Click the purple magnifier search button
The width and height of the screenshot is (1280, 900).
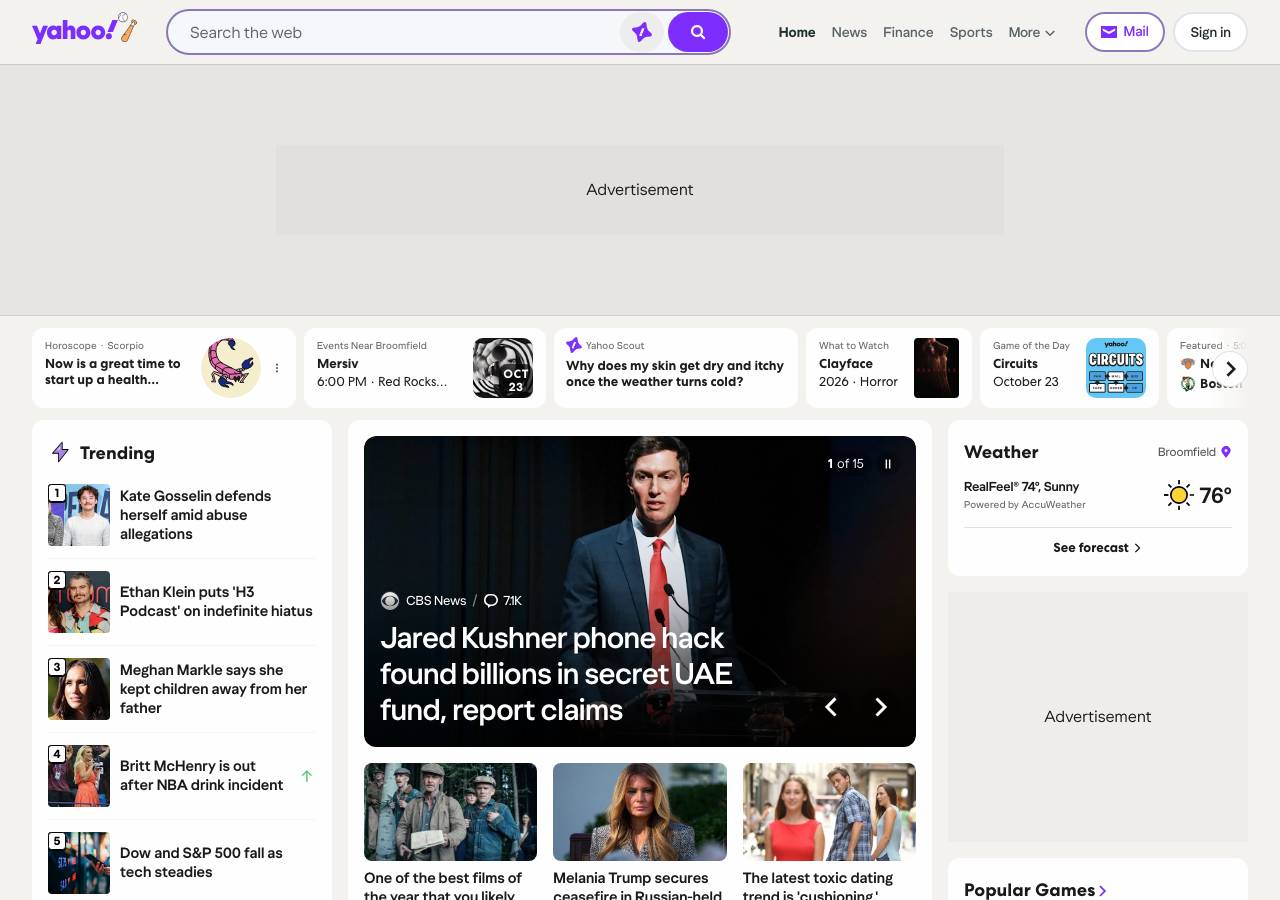[x=698, y=32]
